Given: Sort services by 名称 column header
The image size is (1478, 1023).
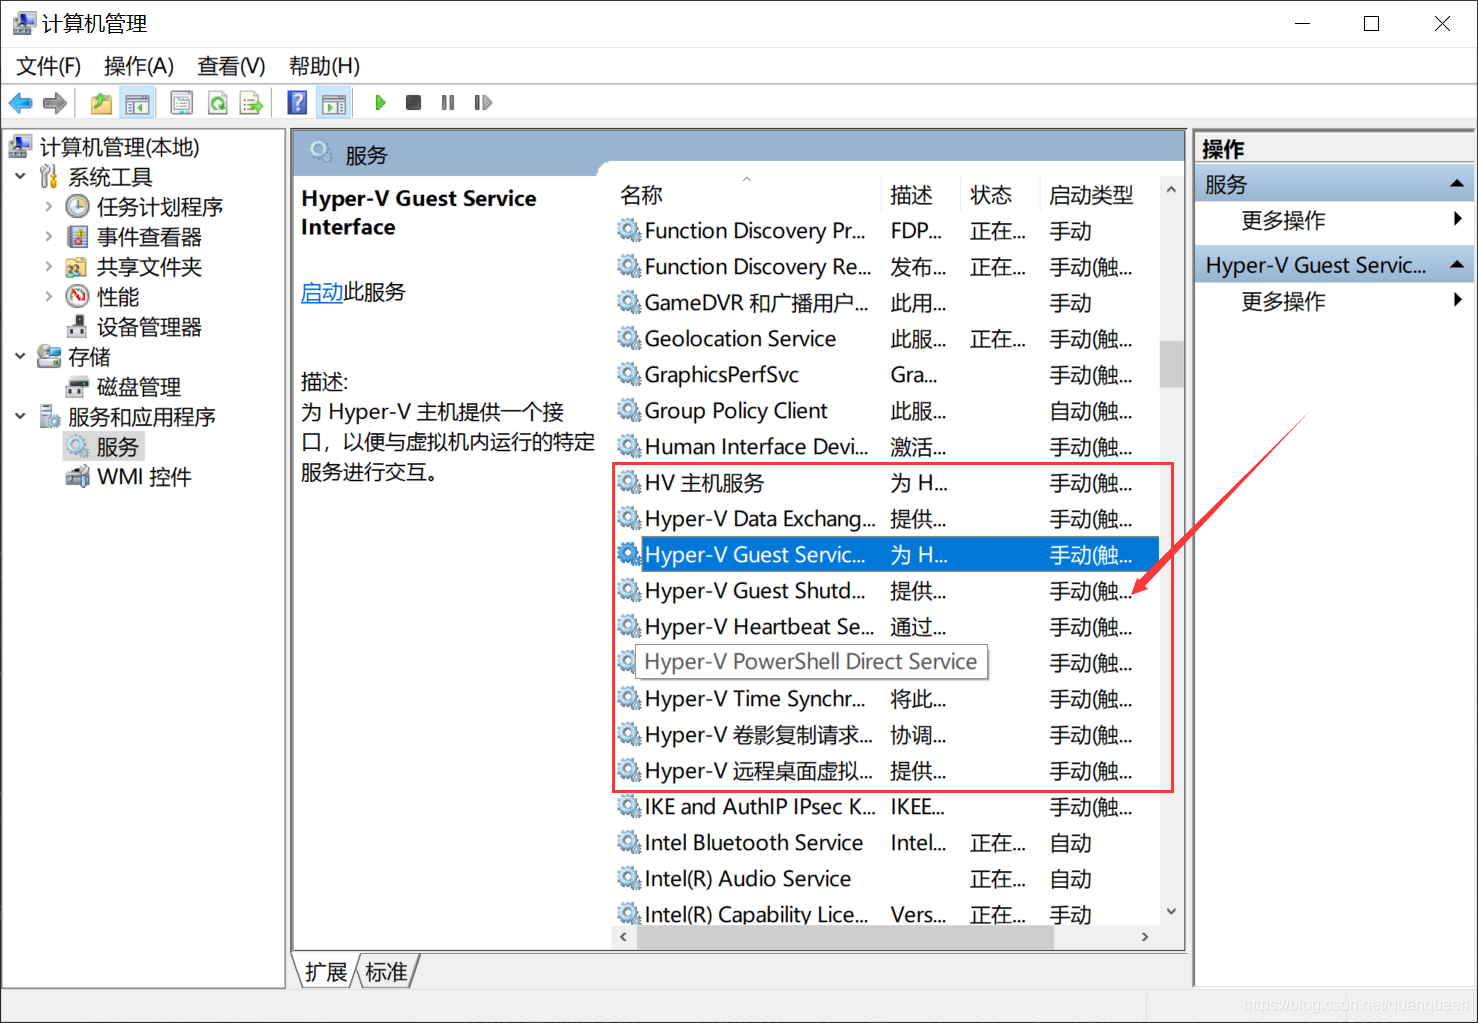Looking at the screenshot, I should point(747,195).
